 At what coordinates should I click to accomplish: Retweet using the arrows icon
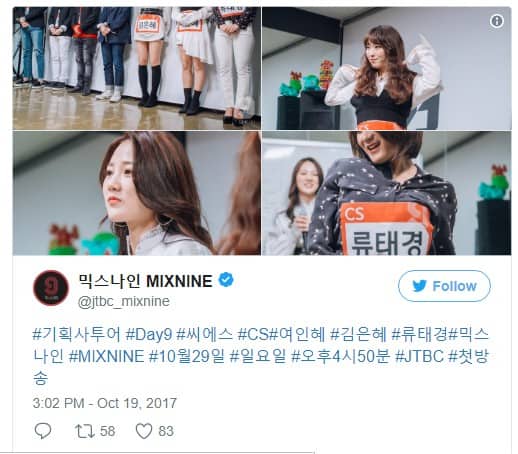85,431
